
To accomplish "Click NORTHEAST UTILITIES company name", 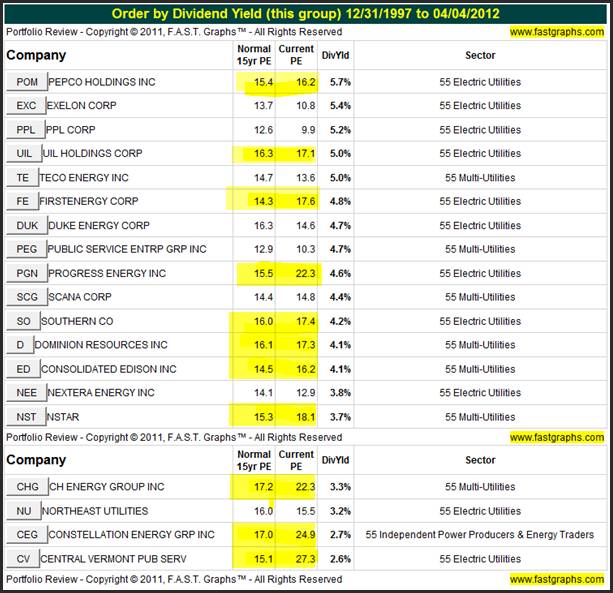I will pos(95,511).
